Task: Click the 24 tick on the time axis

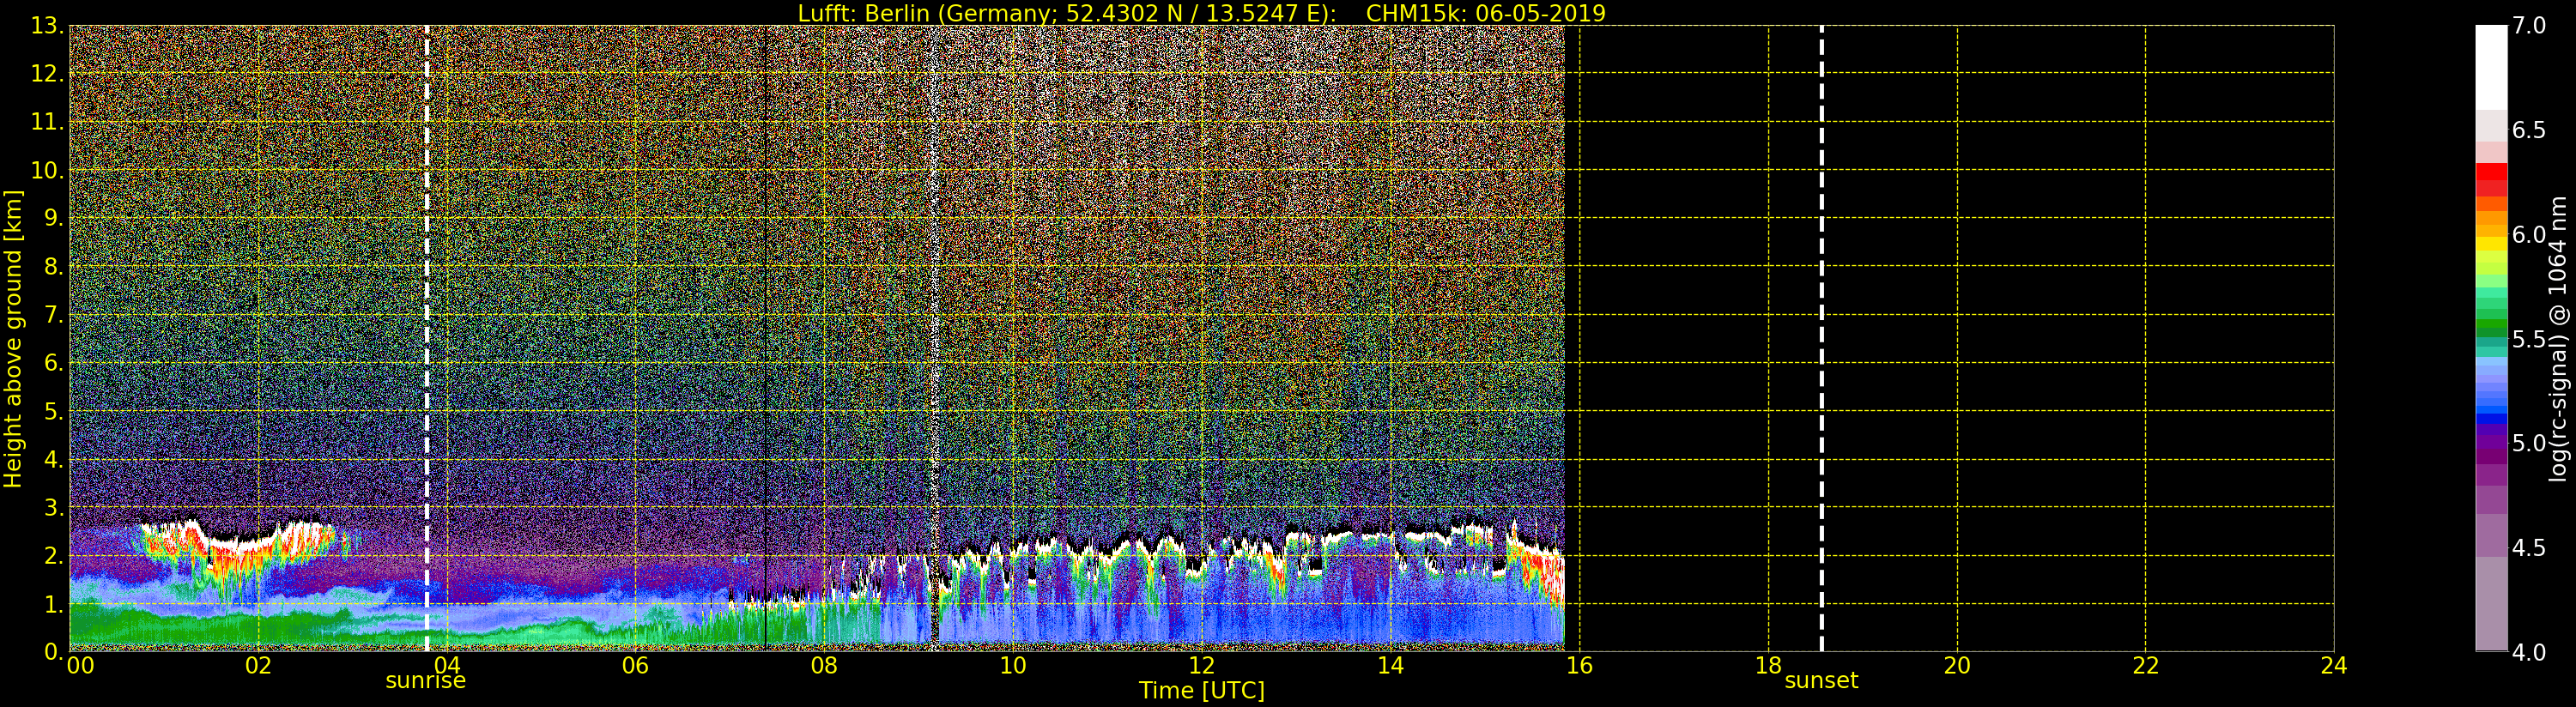Action: click(x=2333, y=666)
